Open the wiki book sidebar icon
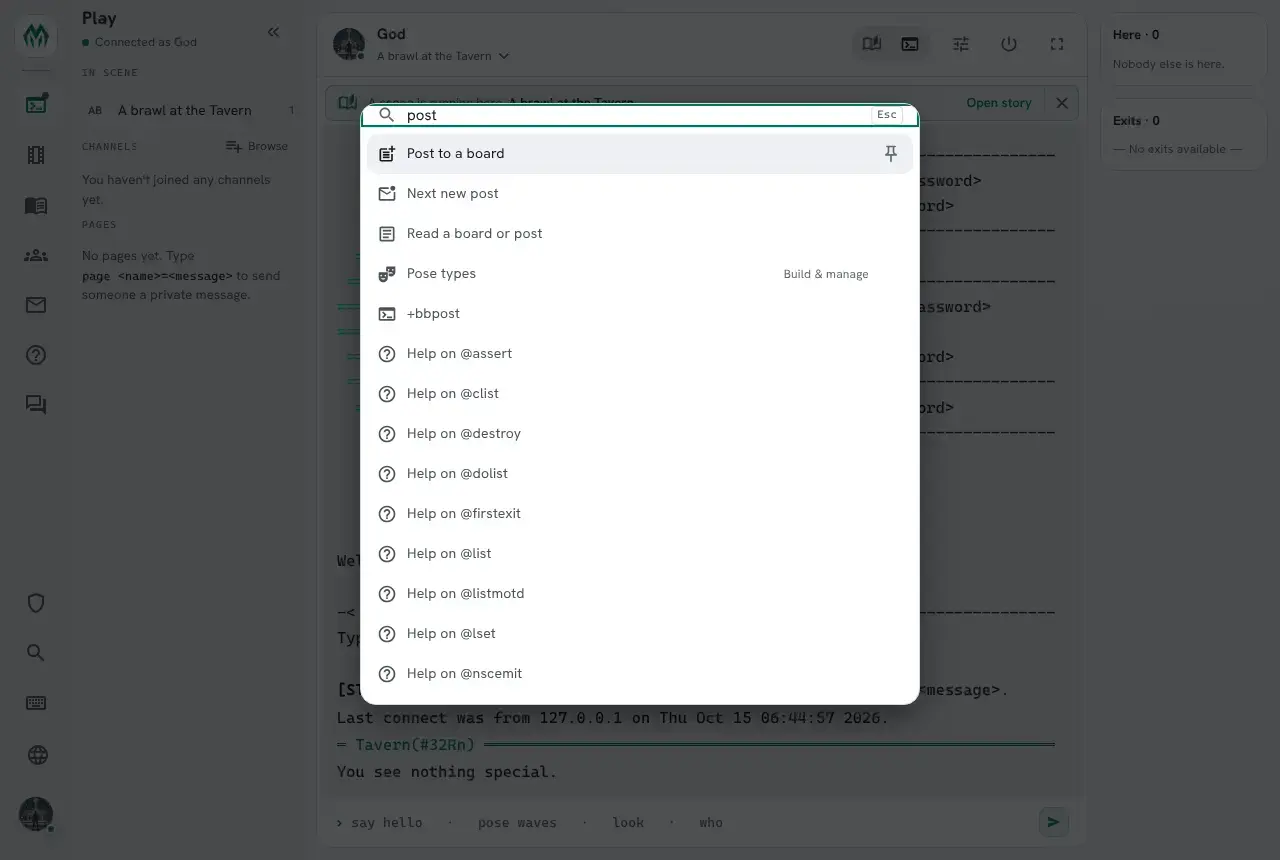This screenshot has width=1280, height=860. (36, 206)
